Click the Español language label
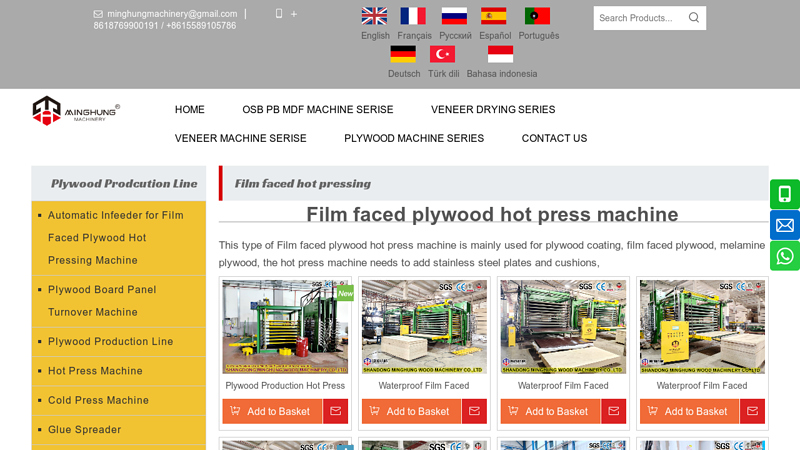Image resolution: width=800 pixels, height=450 pixels. [x=495, y=36]
